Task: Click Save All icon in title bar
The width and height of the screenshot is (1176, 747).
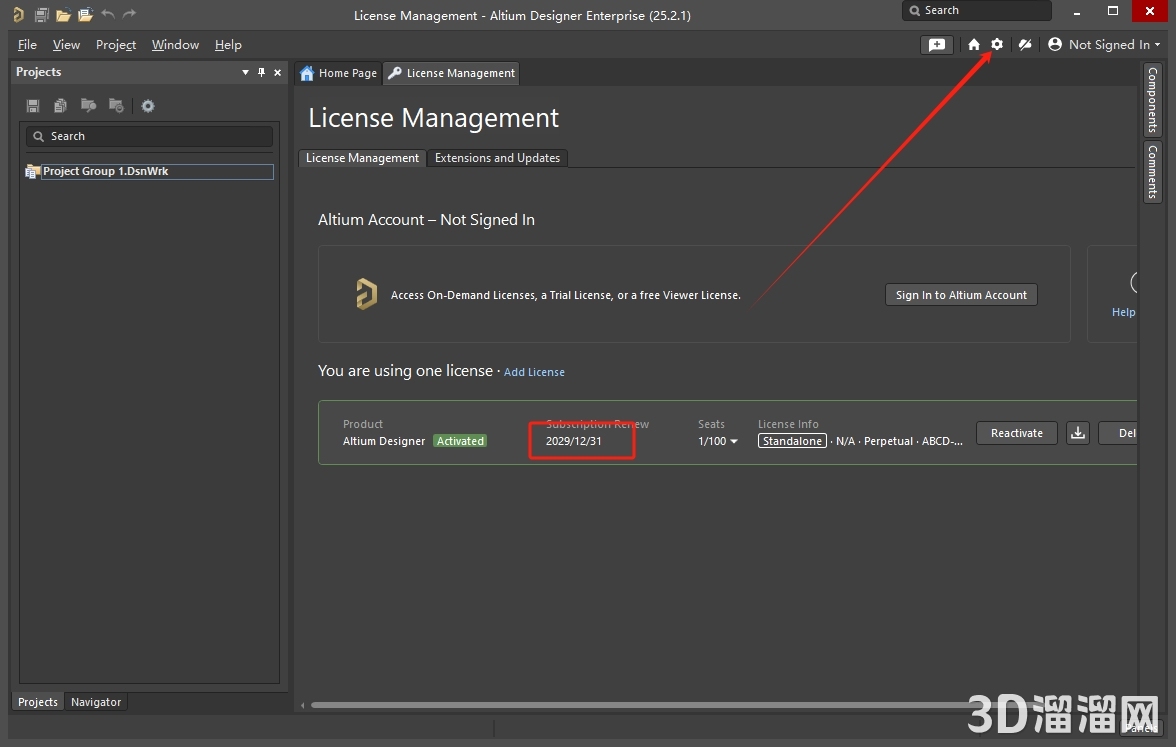Action: click(x=42, y=14)
